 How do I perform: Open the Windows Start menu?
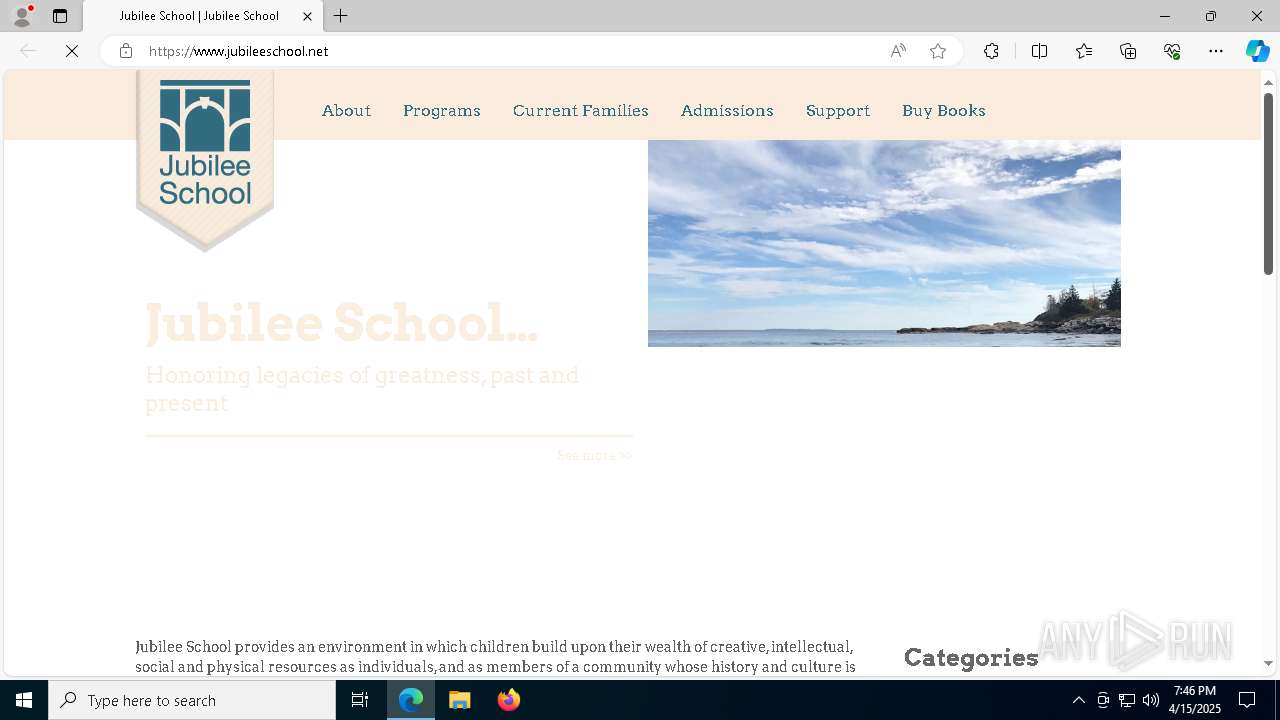[24, 700]
